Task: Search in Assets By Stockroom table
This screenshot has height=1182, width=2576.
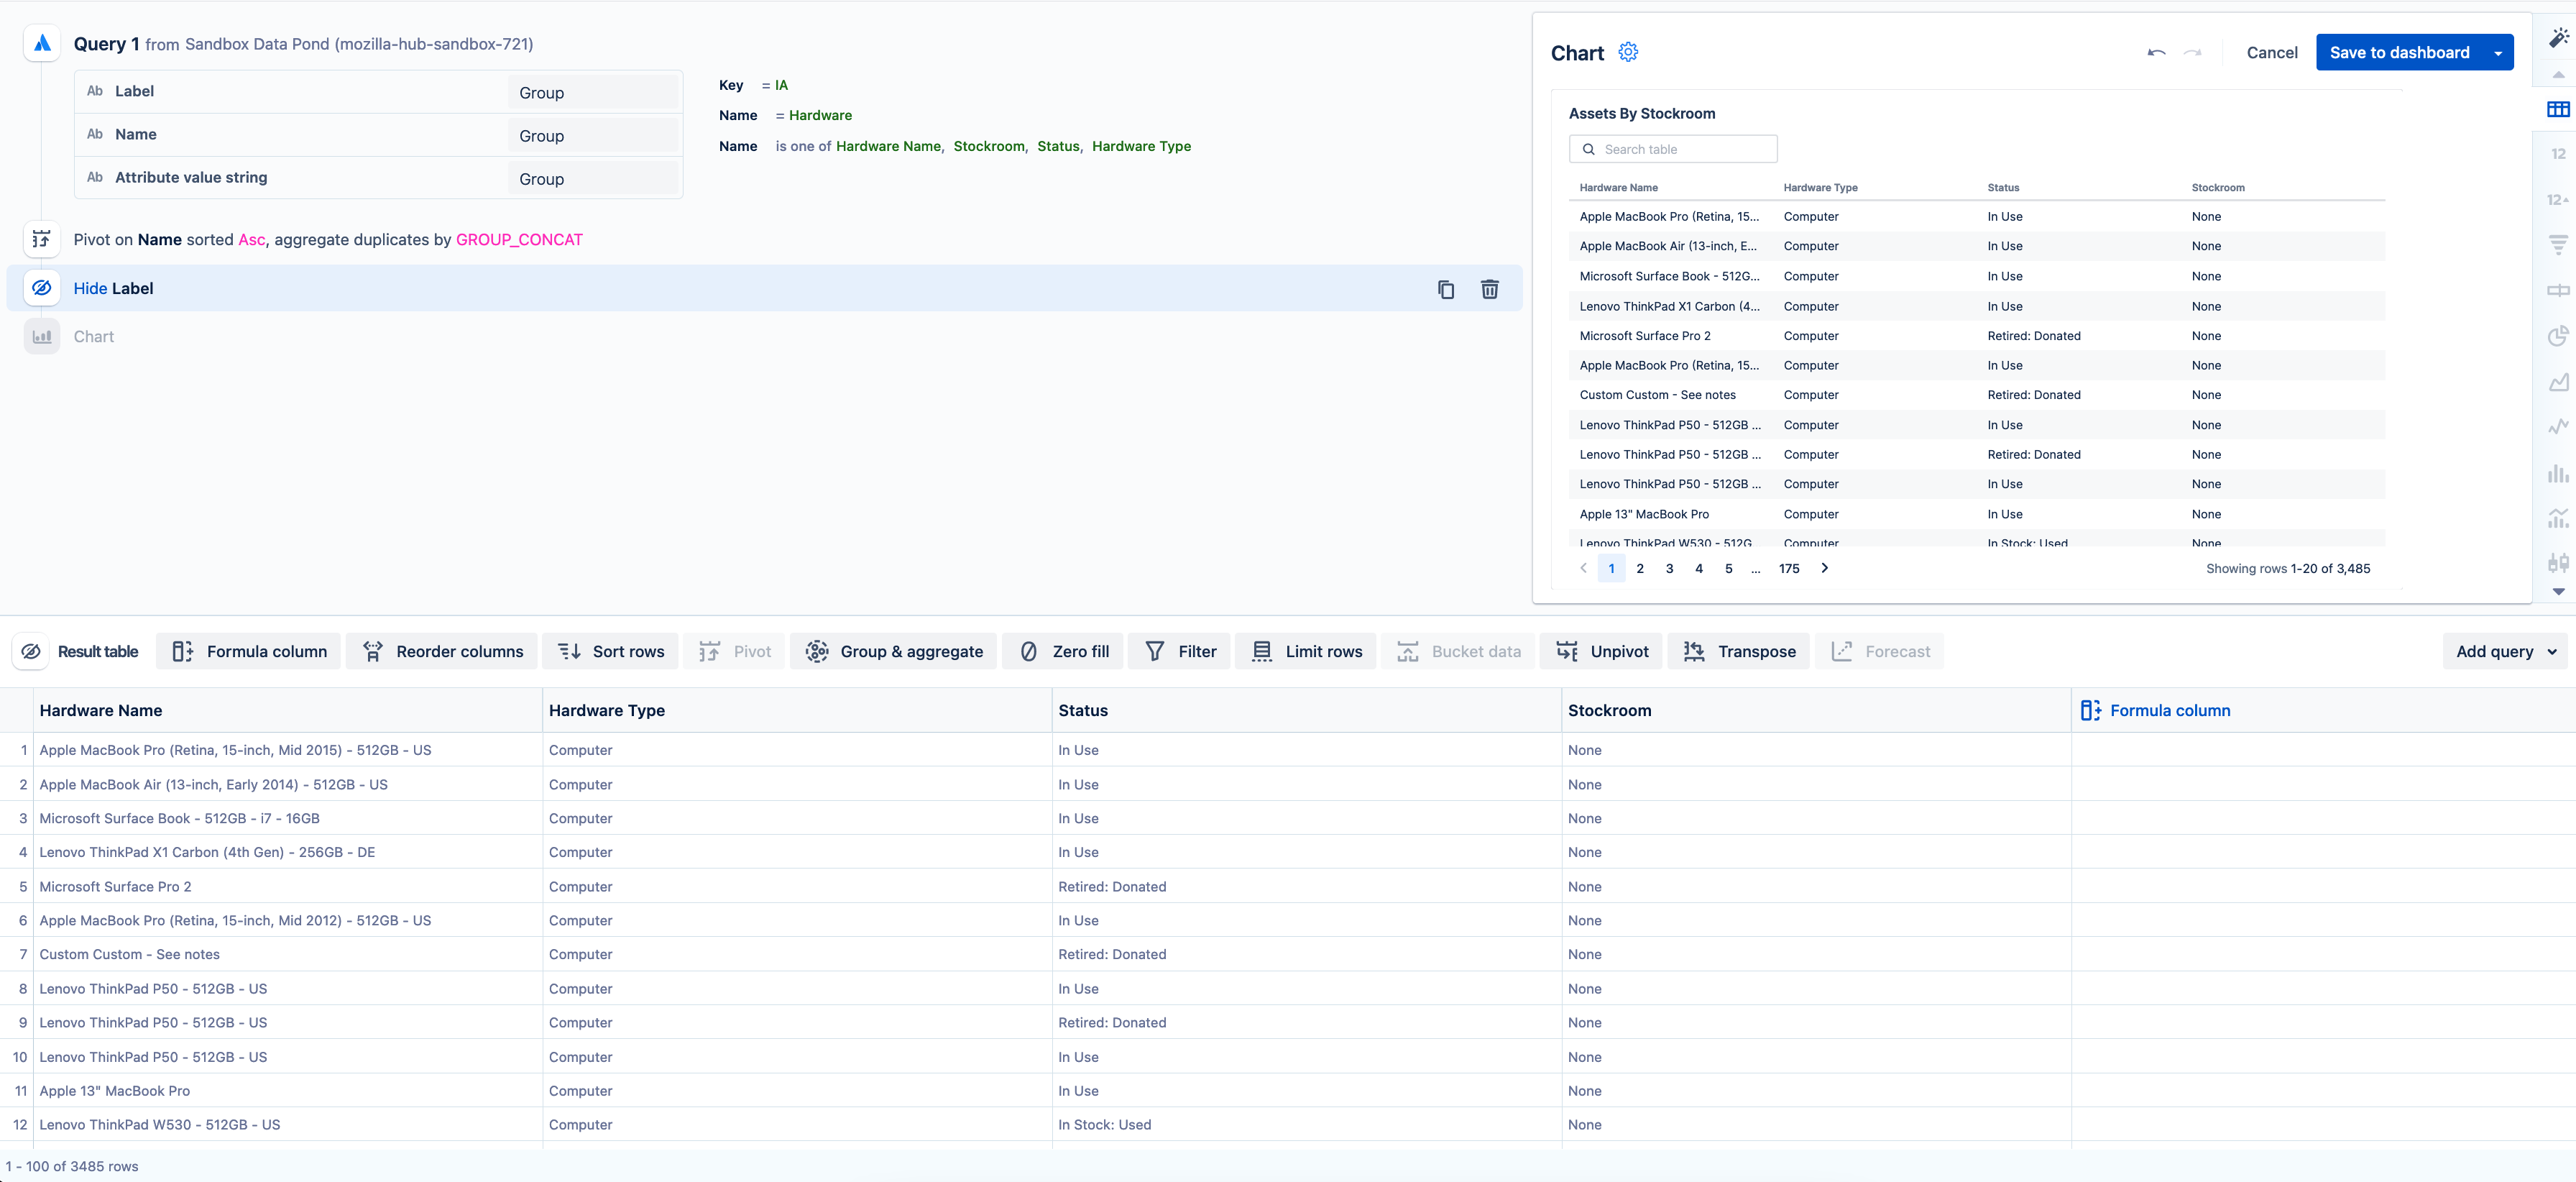Action: coord(1675,150)
